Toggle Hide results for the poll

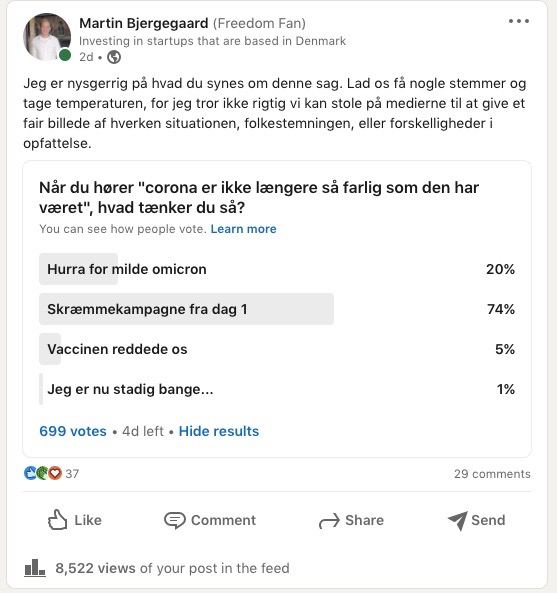(x=219, y=431)
